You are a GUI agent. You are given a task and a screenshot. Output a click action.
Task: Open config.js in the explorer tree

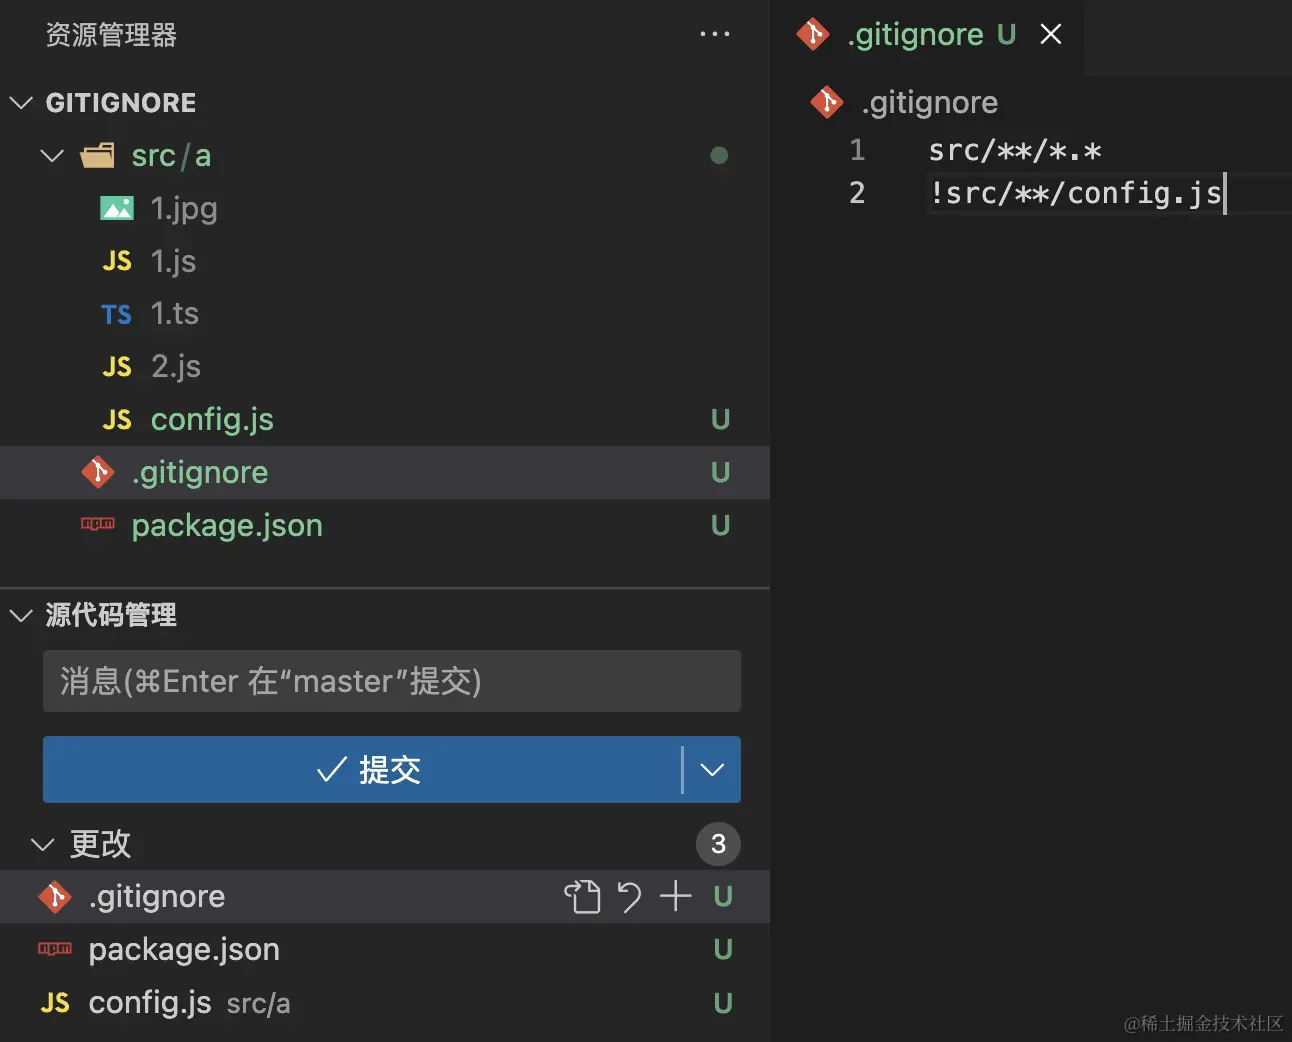[212, 419]
